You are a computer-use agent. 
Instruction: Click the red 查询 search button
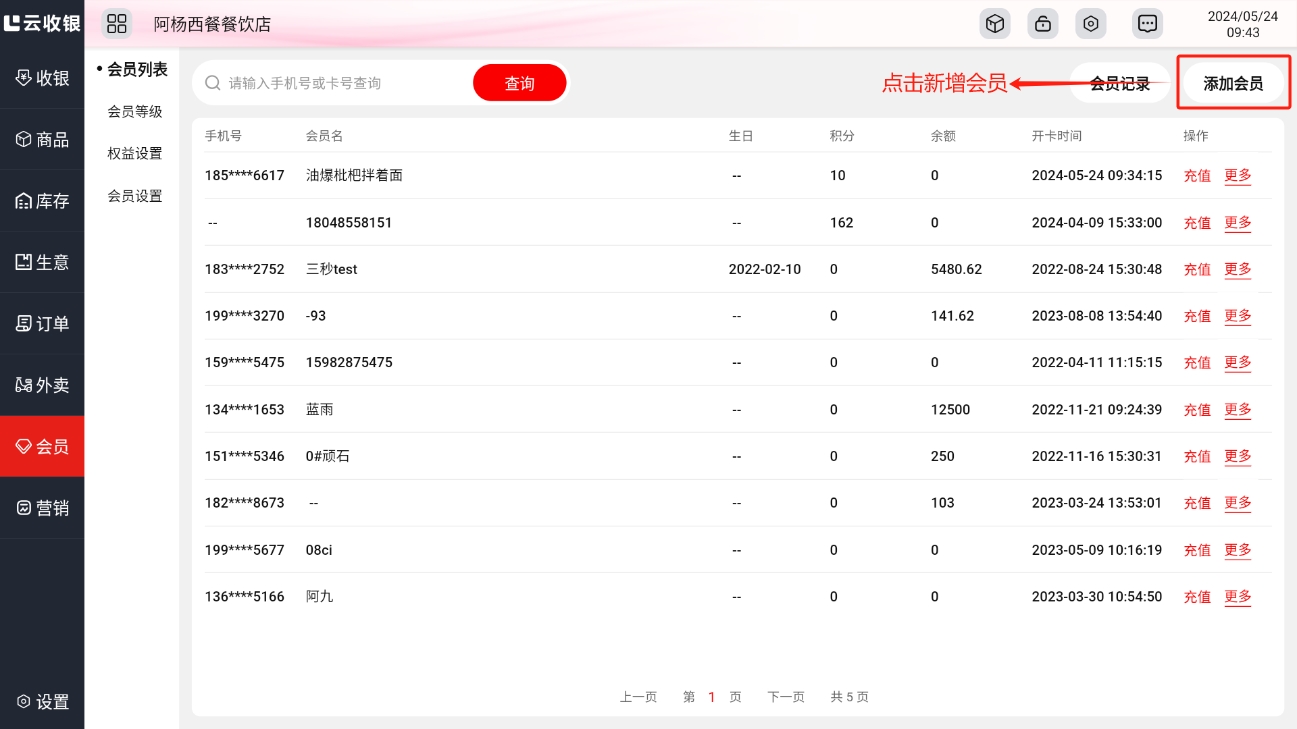click(519, 83)
